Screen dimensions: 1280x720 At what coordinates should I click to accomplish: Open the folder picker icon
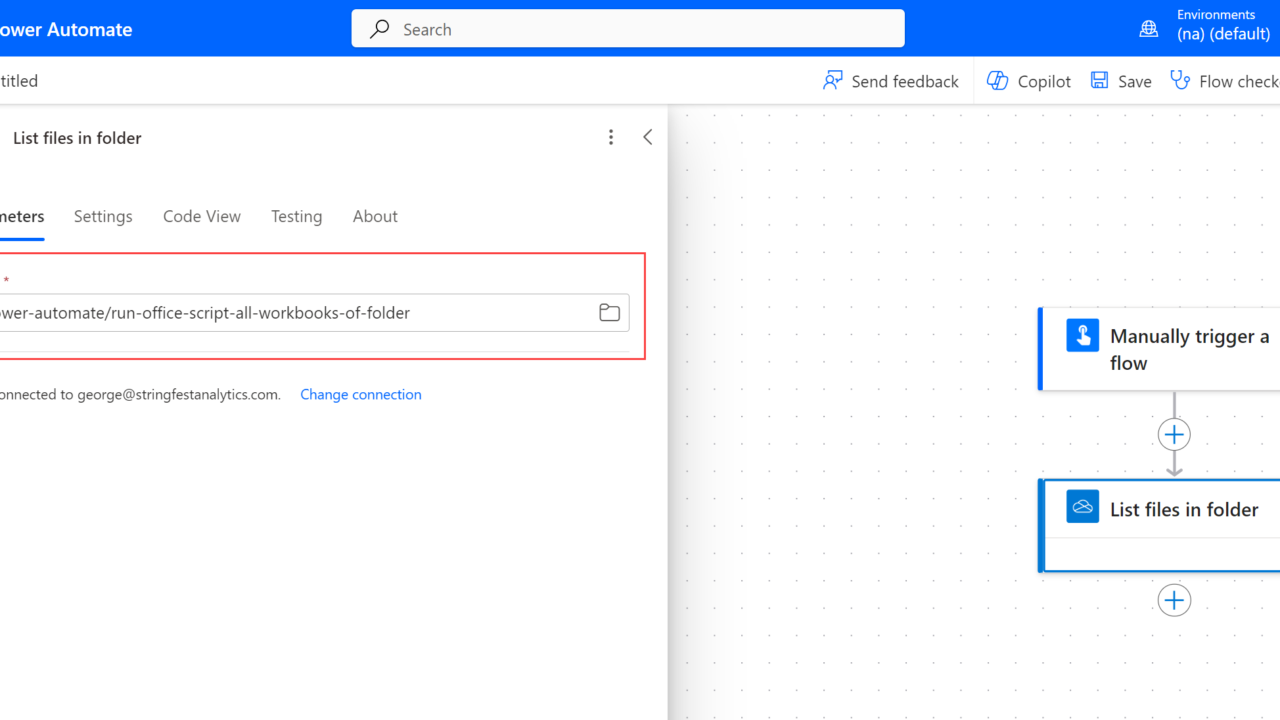609,313
